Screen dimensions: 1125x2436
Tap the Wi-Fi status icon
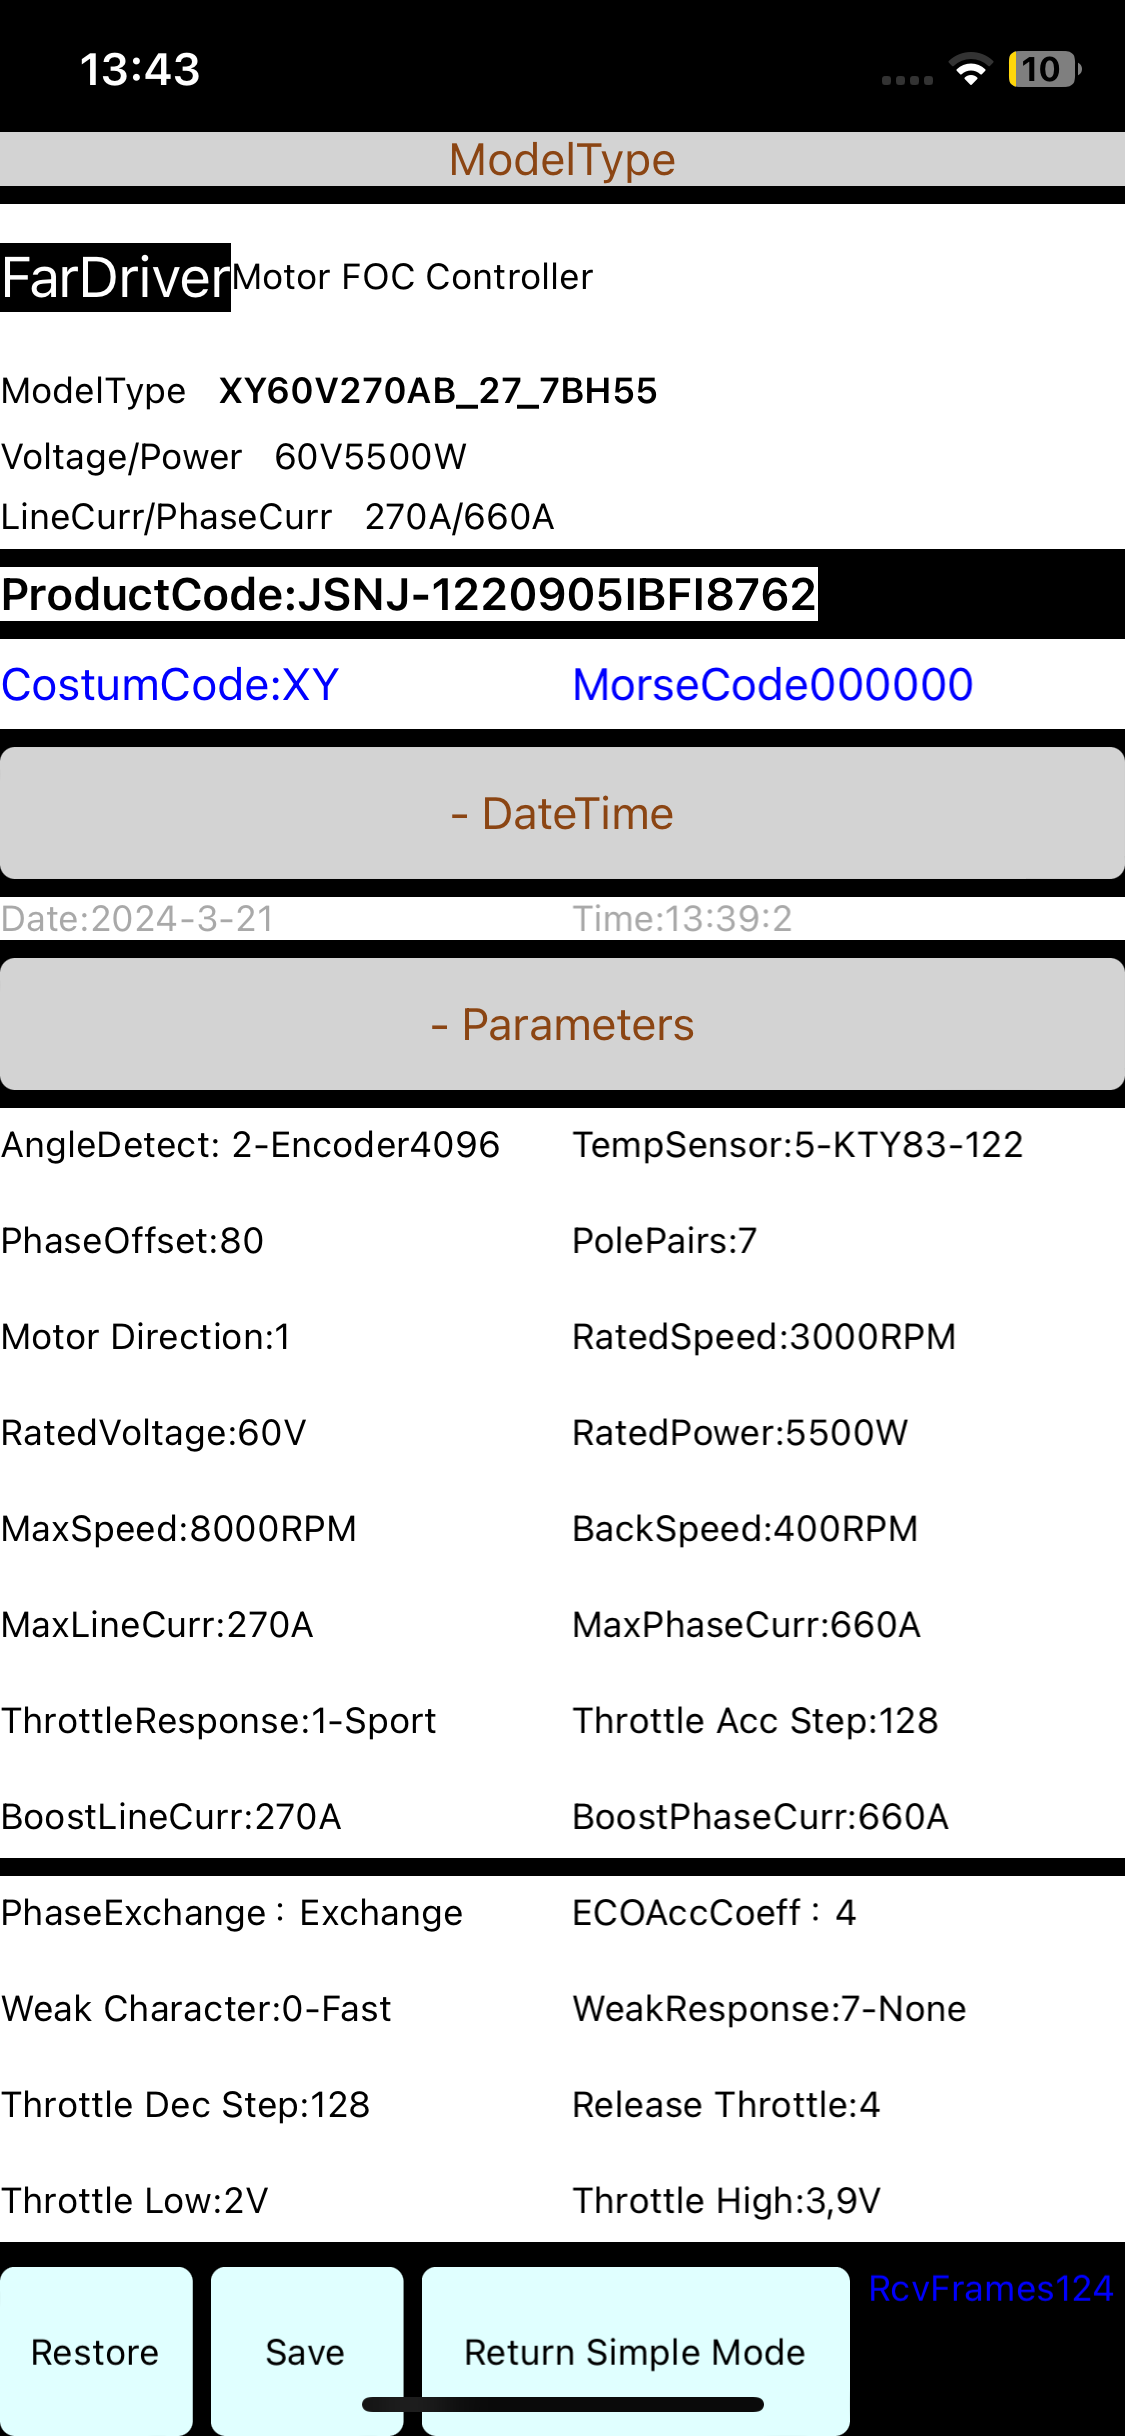click(x=970, y=70)
